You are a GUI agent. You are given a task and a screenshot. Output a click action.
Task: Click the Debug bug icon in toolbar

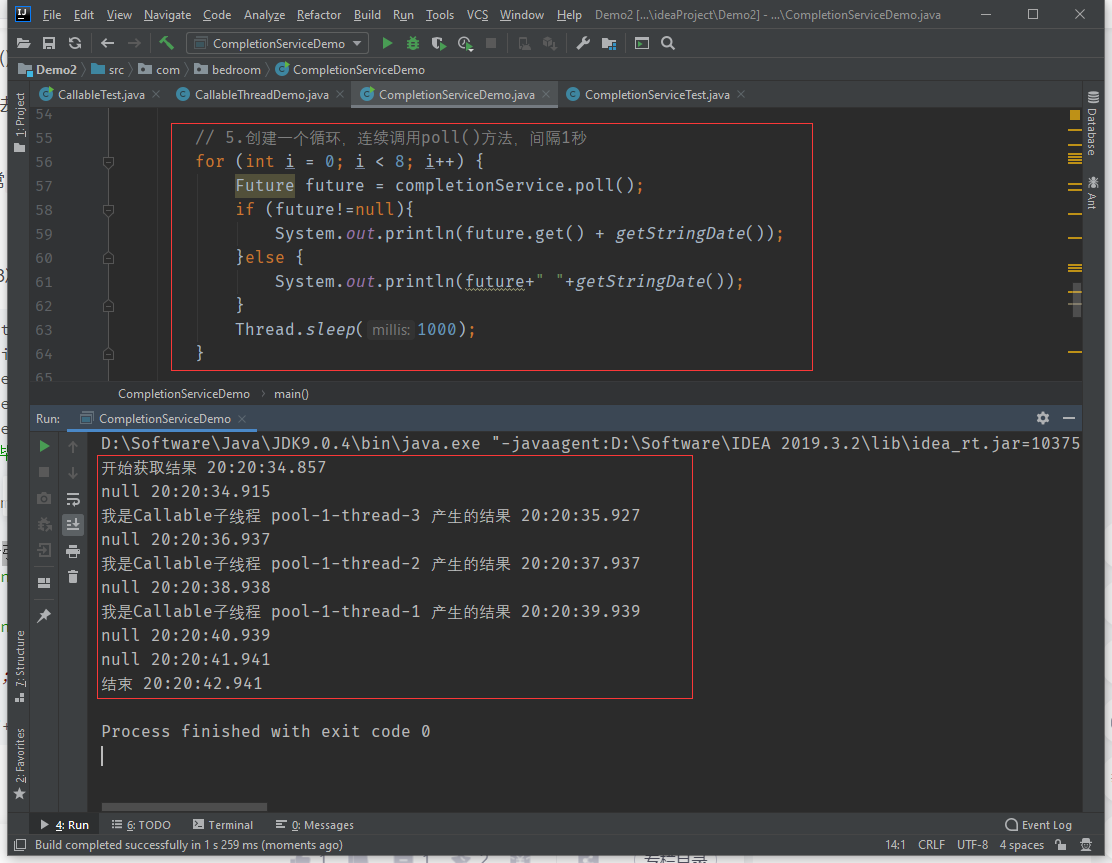[x=413, y=43]
